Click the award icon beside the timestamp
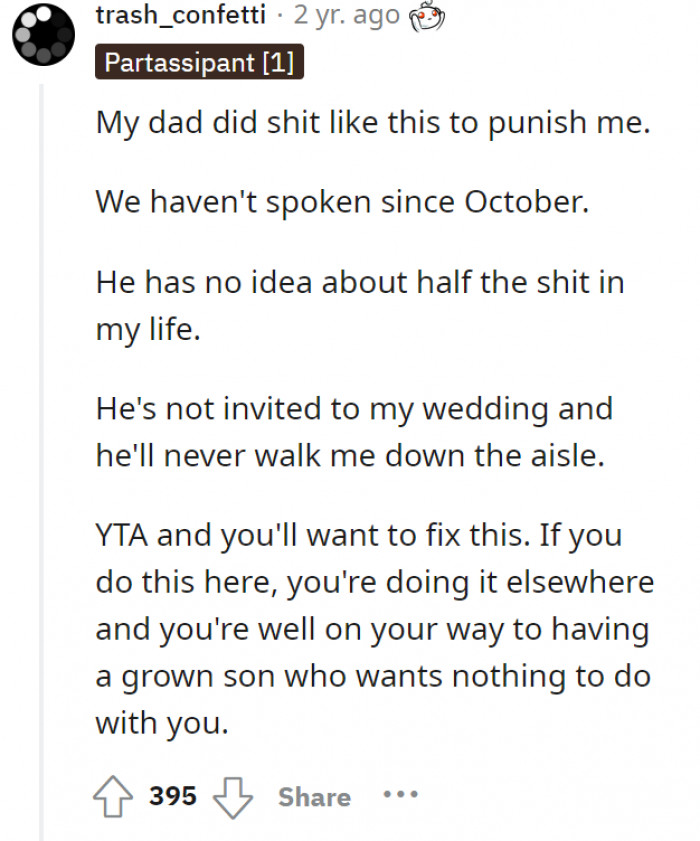700x841 pixels. click(423, 18)
